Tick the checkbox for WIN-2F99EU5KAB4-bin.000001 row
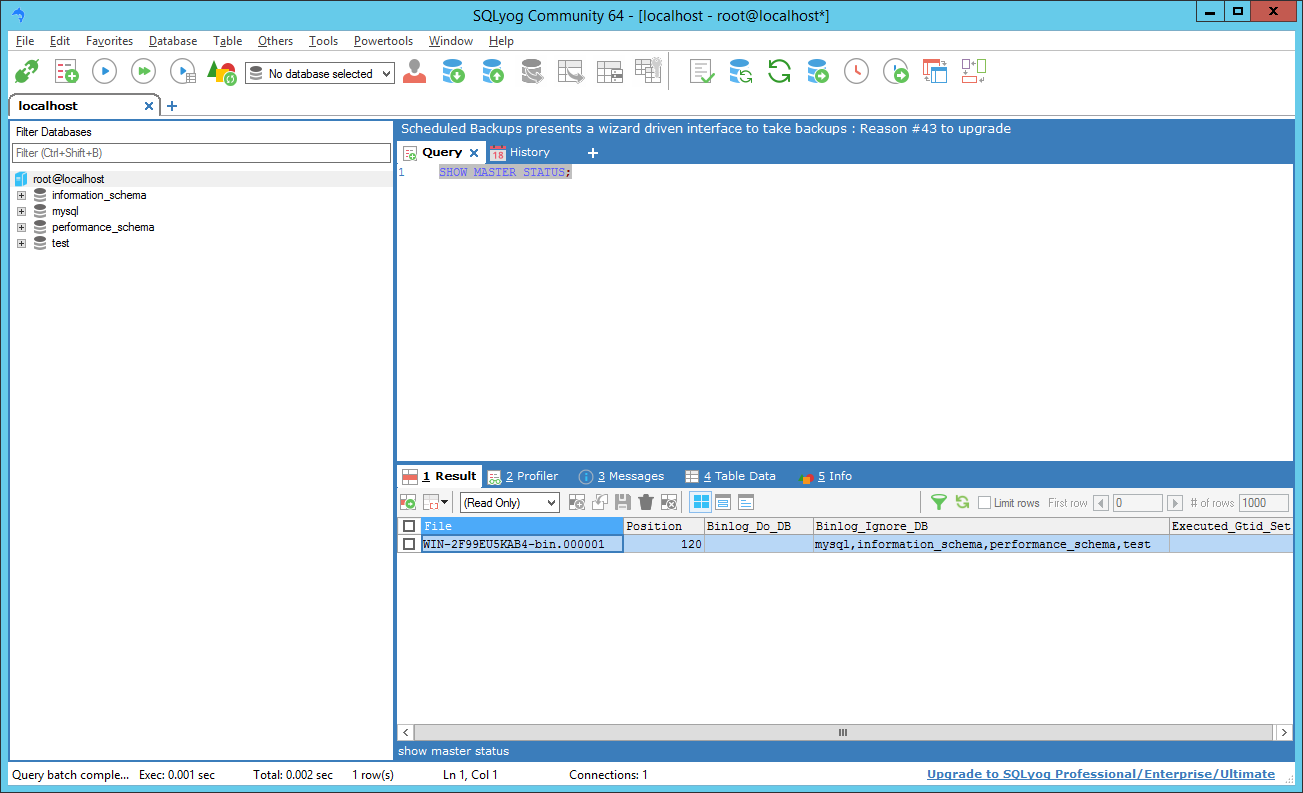This screenshot has height=793, width=1303. coord(408,544)
